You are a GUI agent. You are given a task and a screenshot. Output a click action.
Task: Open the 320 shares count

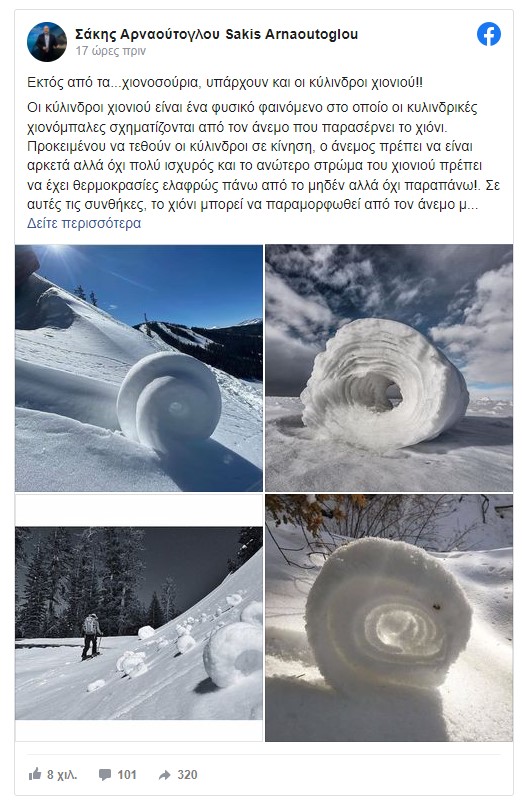(187, 774)
